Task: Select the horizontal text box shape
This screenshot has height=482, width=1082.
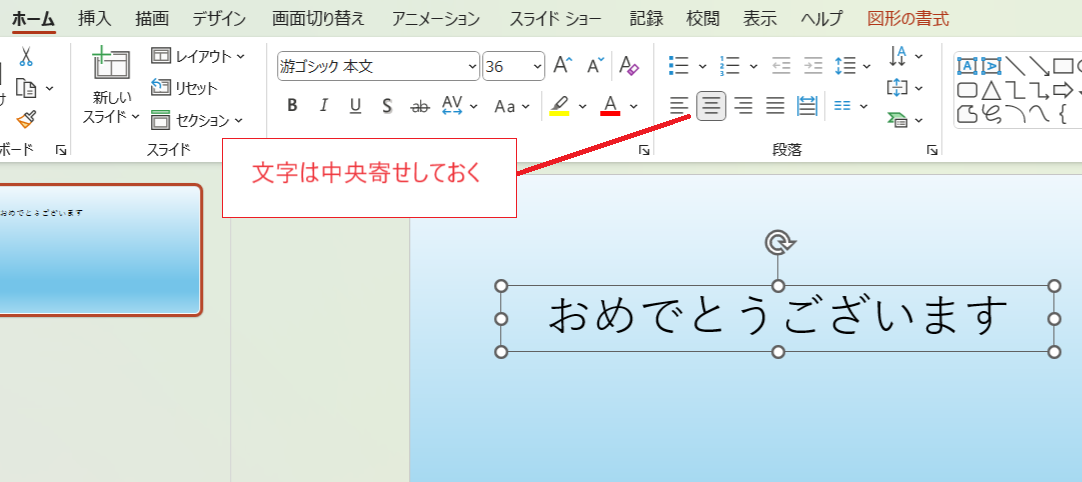Action: [967, 66]
